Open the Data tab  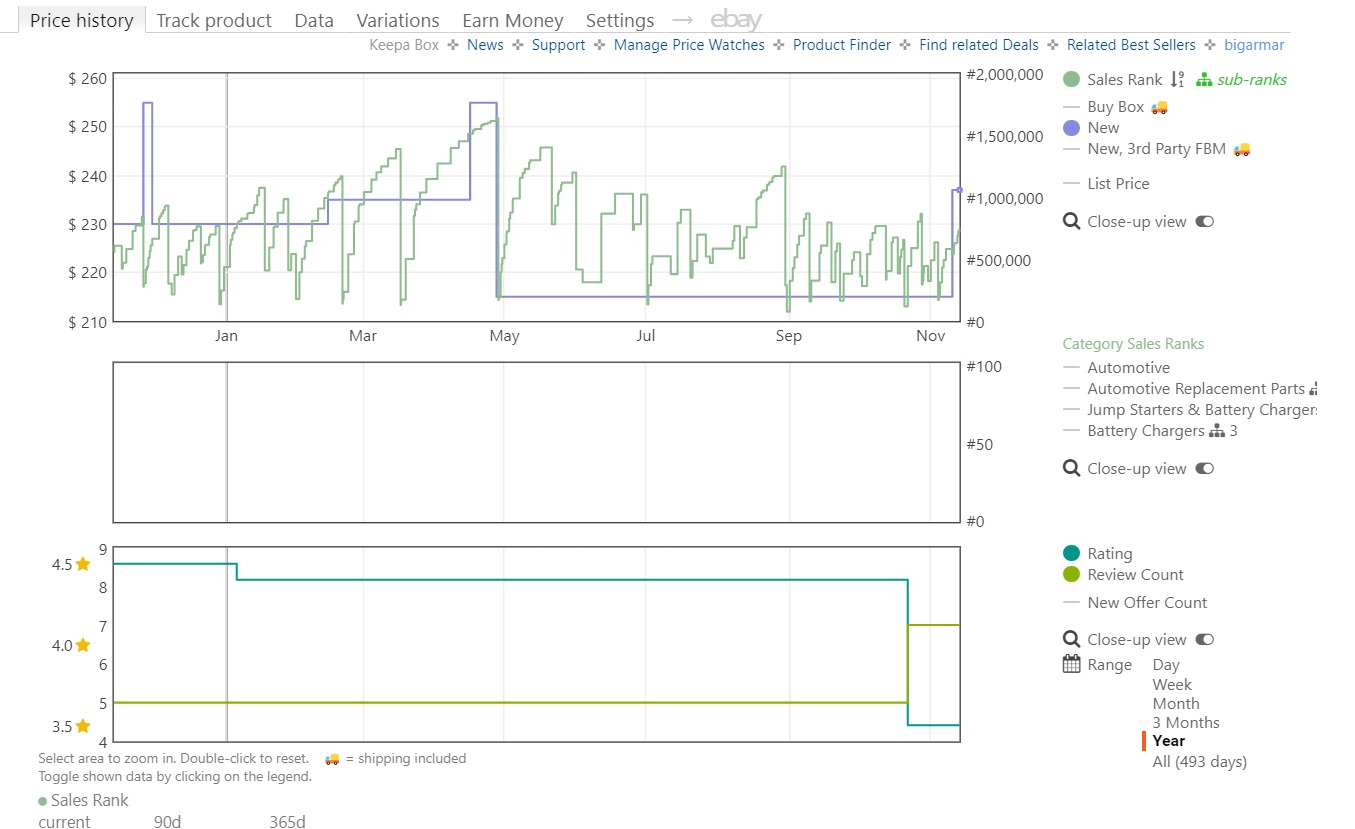[314, 20]
